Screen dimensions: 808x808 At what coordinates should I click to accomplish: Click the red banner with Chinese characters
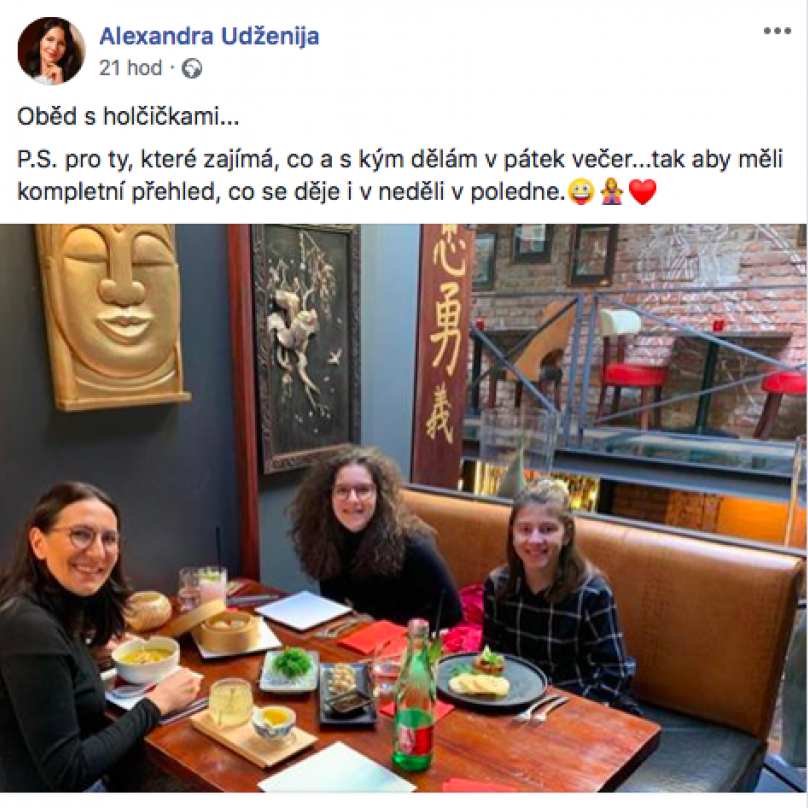tap(443, 356)
